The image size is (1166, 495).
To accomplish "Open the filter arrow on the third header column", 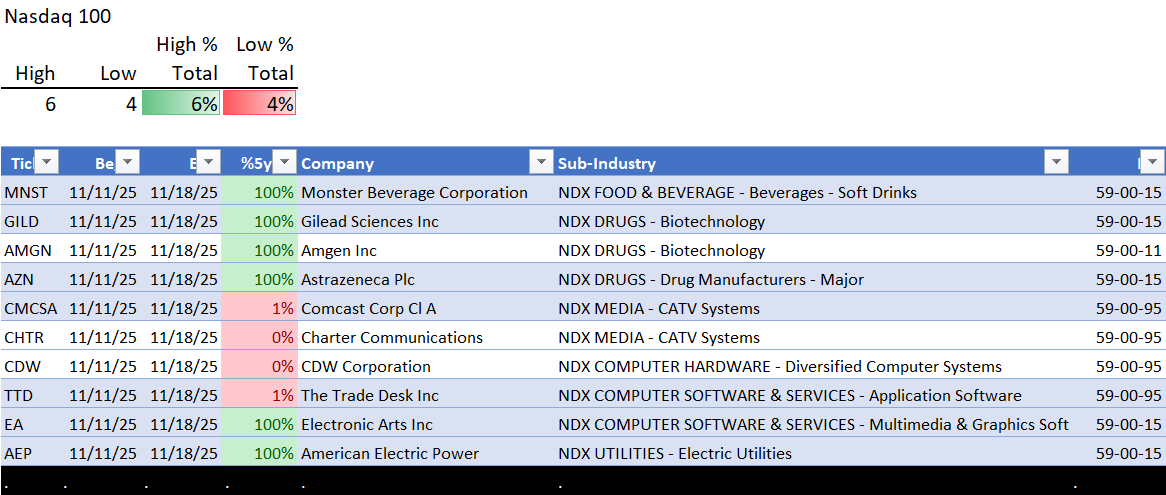I will point(208,163).
